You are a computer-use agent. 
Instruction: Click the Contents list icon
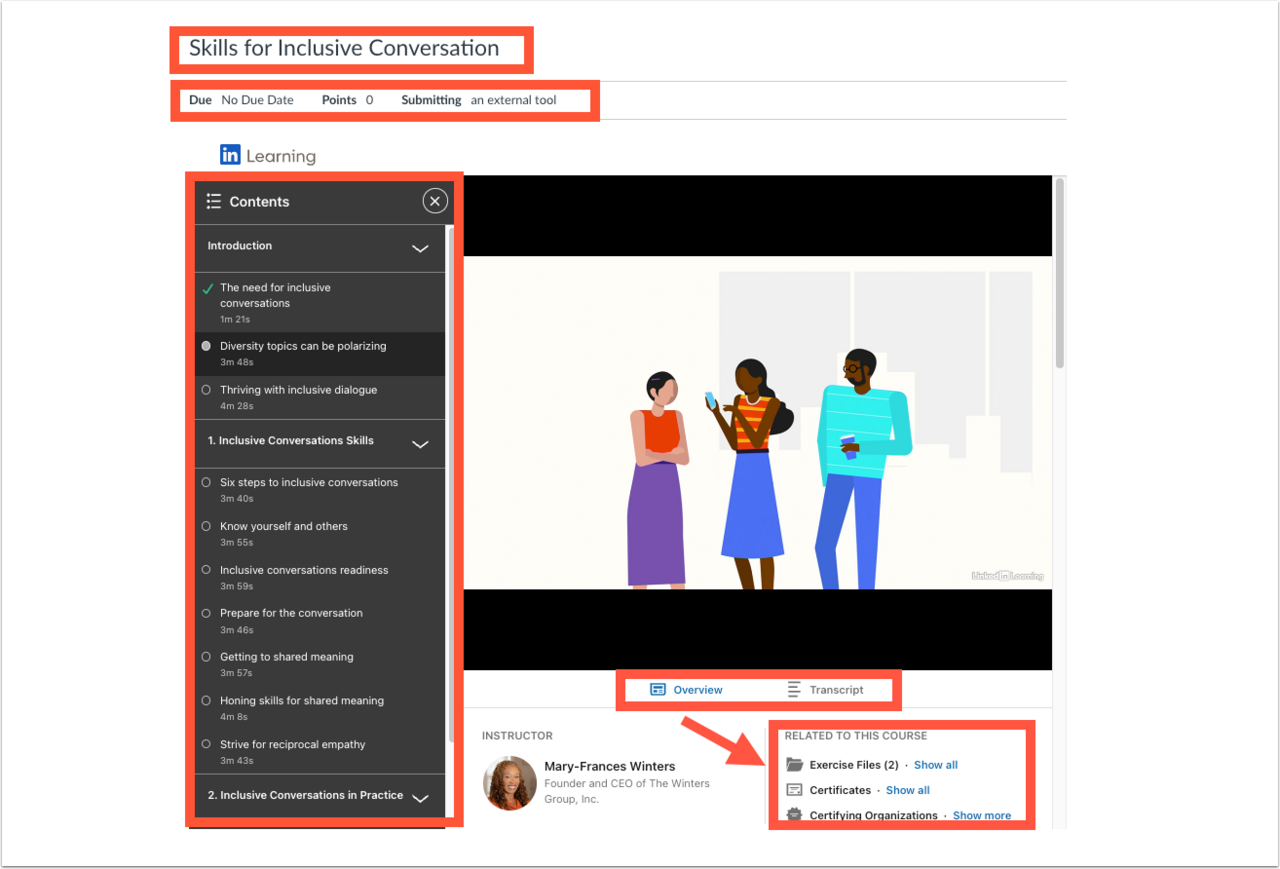(x=213, y=201)
